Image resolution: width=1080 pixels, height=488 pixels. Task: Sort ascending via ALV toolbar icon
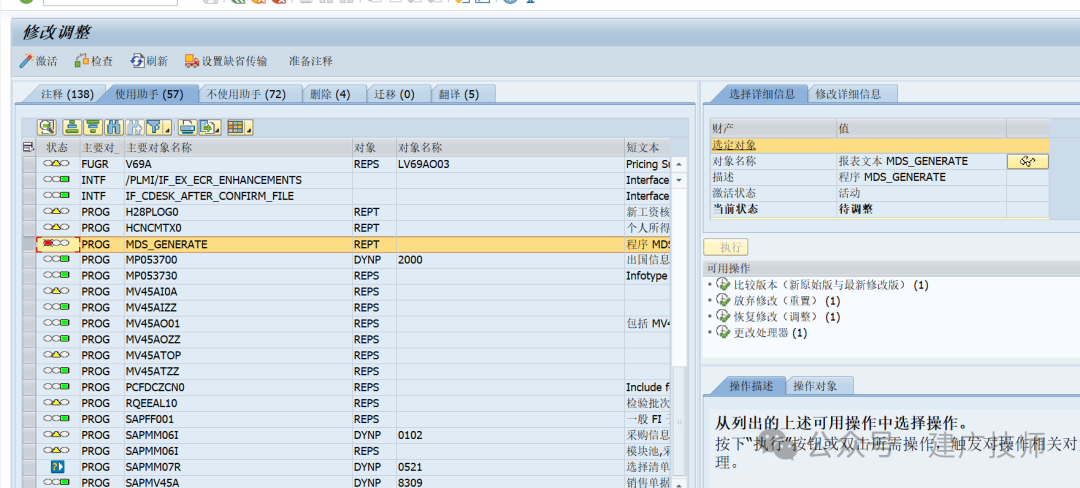point(72,127)
